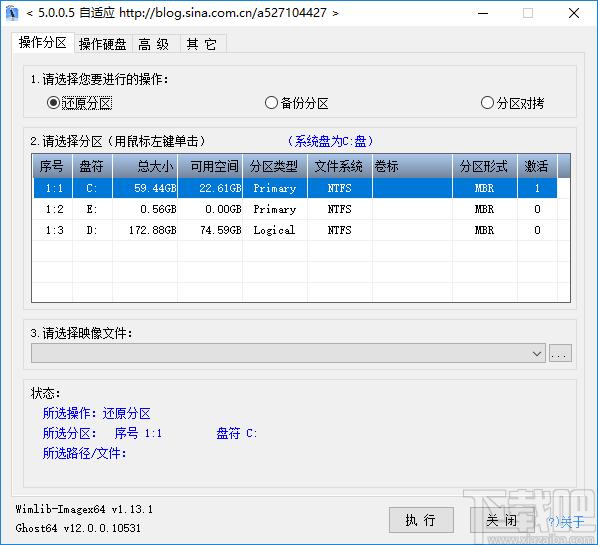Click the 系统盘为C:盘 blue note
The height and width of the screenshot is (545, 598).
(330, 141)
